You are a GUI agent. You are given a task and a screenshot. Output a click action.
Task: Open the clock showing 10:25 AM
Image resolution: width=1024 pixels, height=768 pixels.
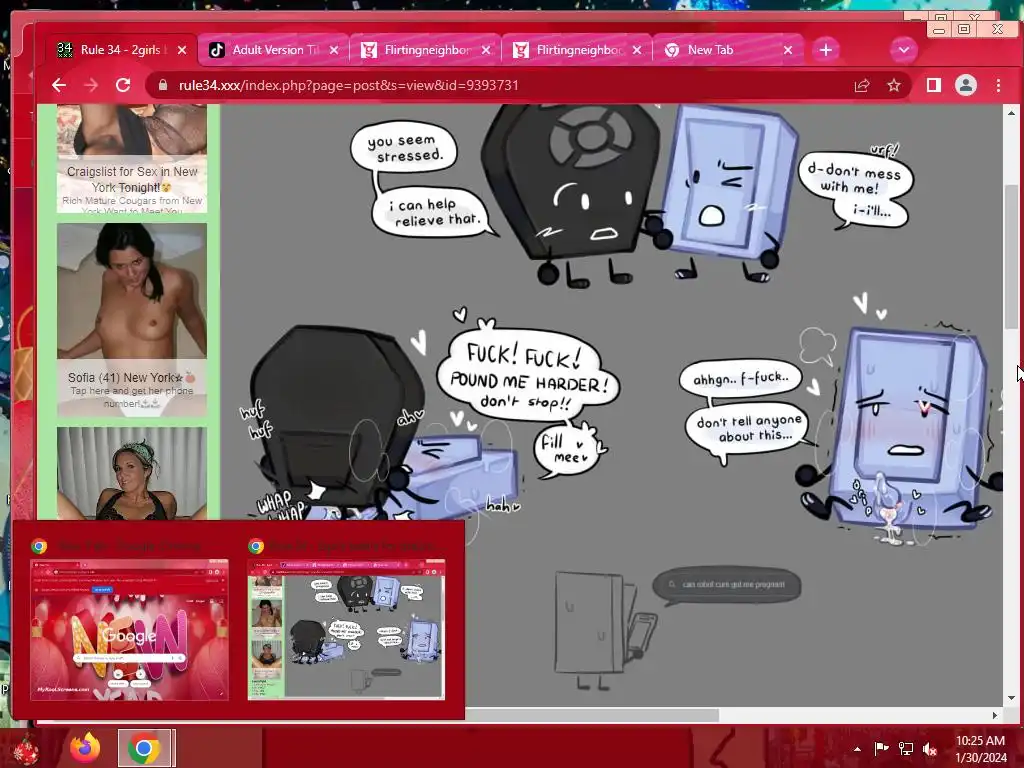(981, 749)
